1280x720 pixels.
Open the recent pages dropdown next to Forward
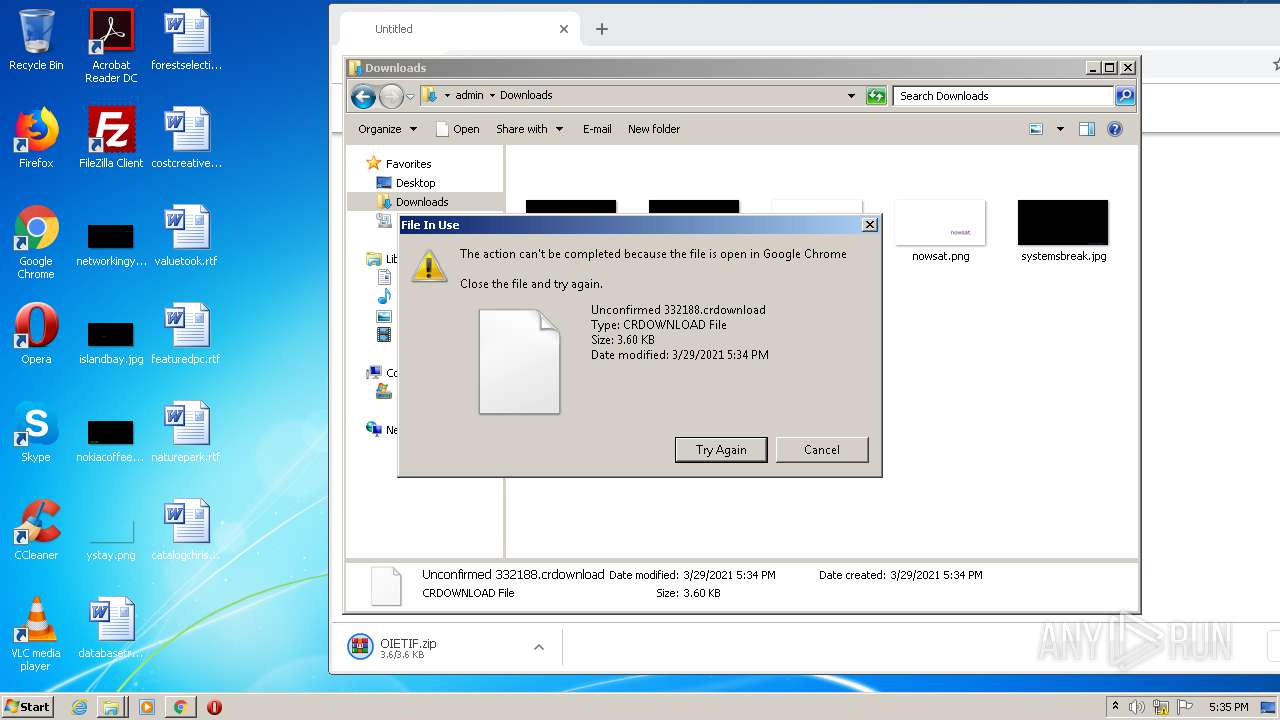410,97
